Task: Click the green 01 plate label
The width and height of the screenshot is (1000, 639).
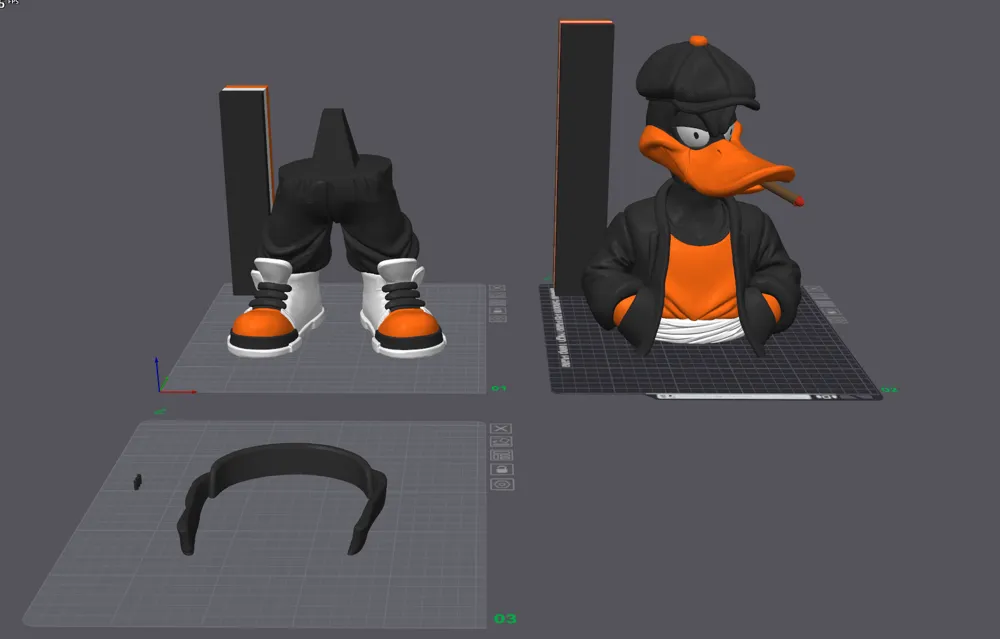Action: (499, 388)
